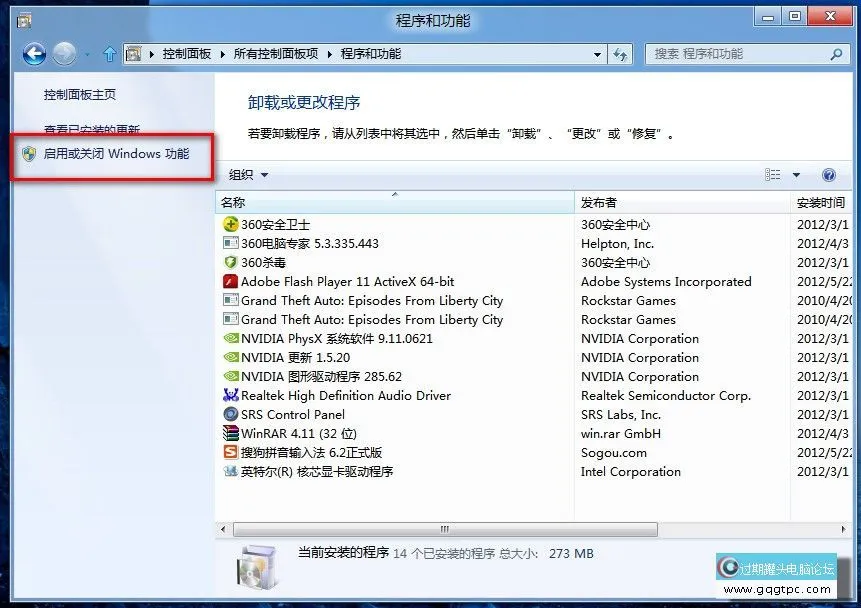
Task: Select the 搜狗拼音输入法 icon
Action: tap(230, 452)
